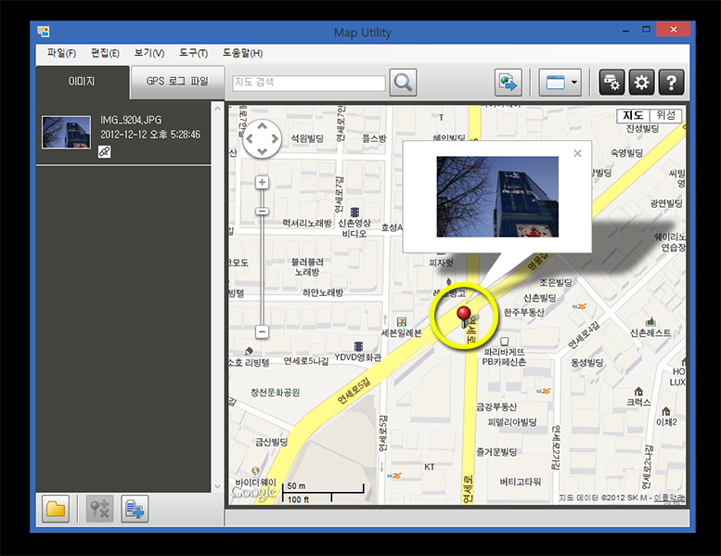Click the 버티고타워 label on map
This screenshot has width=721, height=556.
[x=521, y=482]
